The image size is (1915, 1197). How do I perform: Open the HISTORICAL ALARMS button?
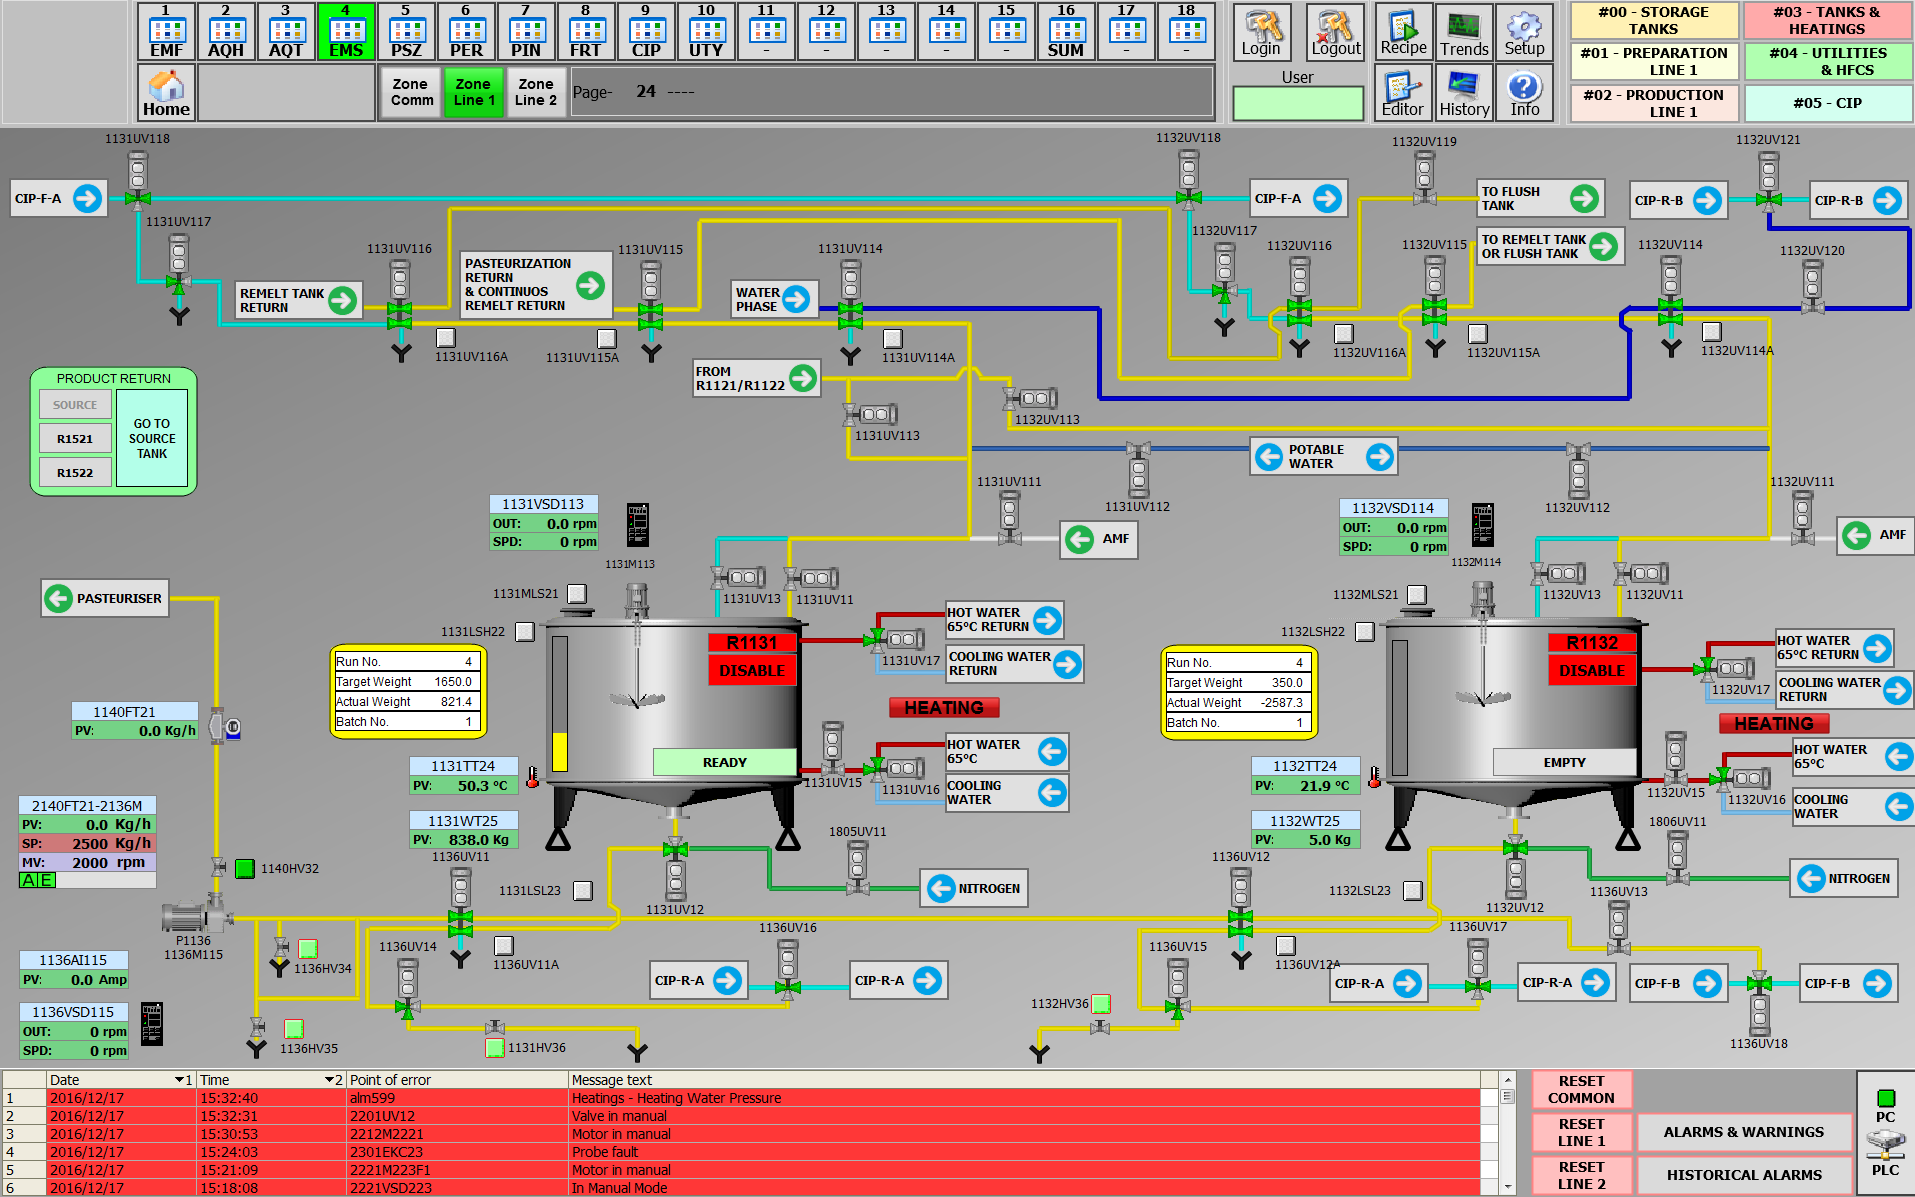pyautogui.click(x=1744, y=1175)
